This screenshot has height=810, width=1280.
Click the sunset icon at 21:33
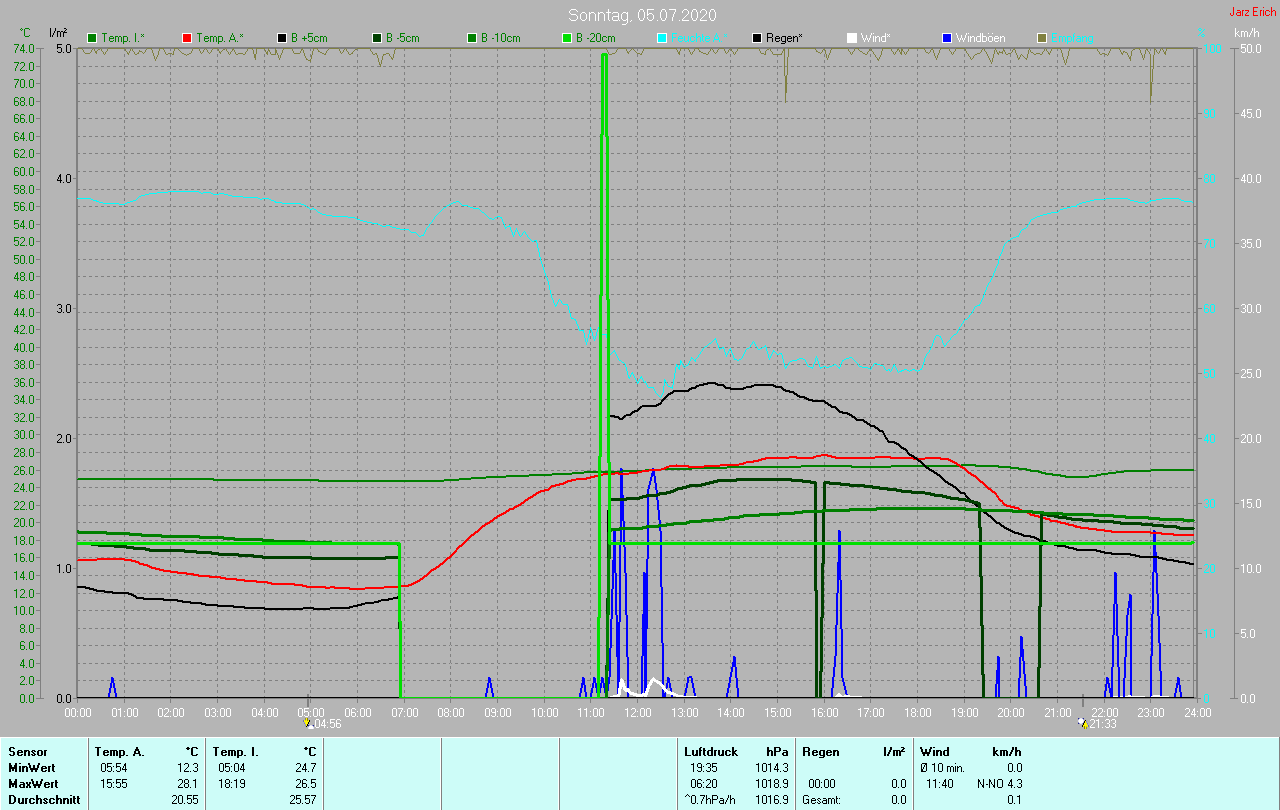1082,723
